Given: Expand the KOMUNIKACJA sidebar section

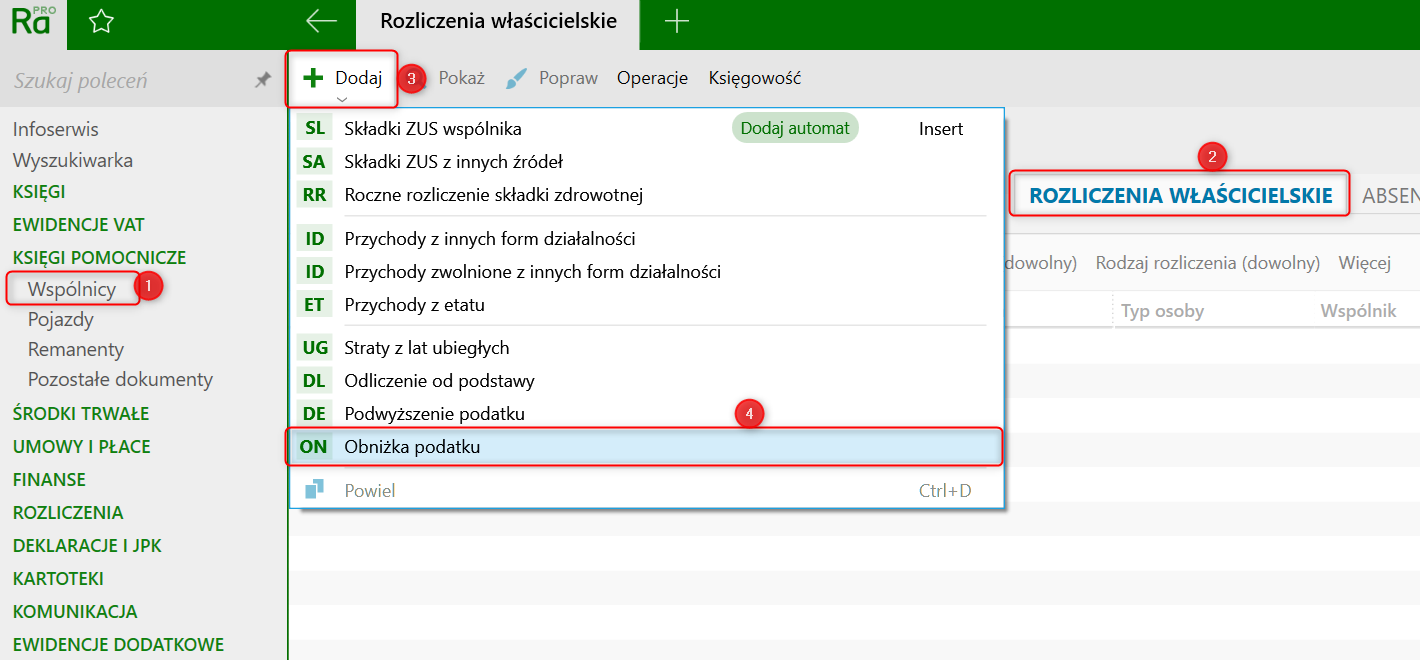Looking at the screenshot, I should pos(75,611).
